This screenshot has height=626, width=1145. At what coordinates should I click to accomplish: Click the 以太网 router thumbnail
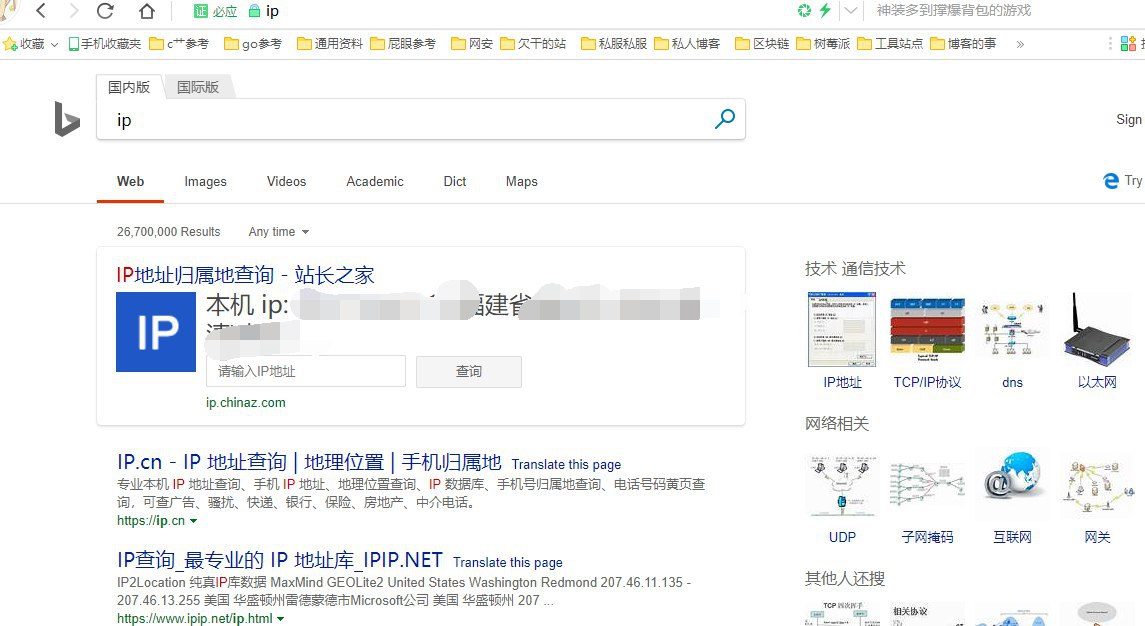[x=1097, y=328]
